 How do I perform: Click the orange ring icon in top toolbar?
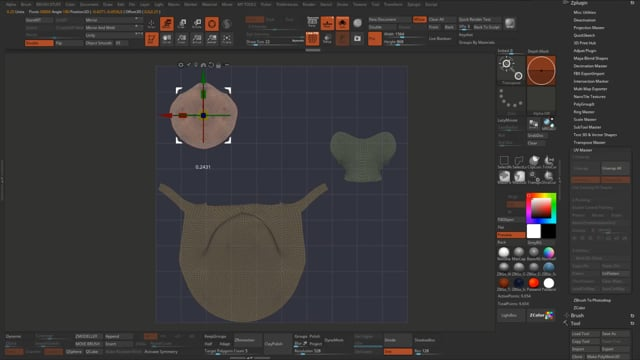tap(212, 24)
